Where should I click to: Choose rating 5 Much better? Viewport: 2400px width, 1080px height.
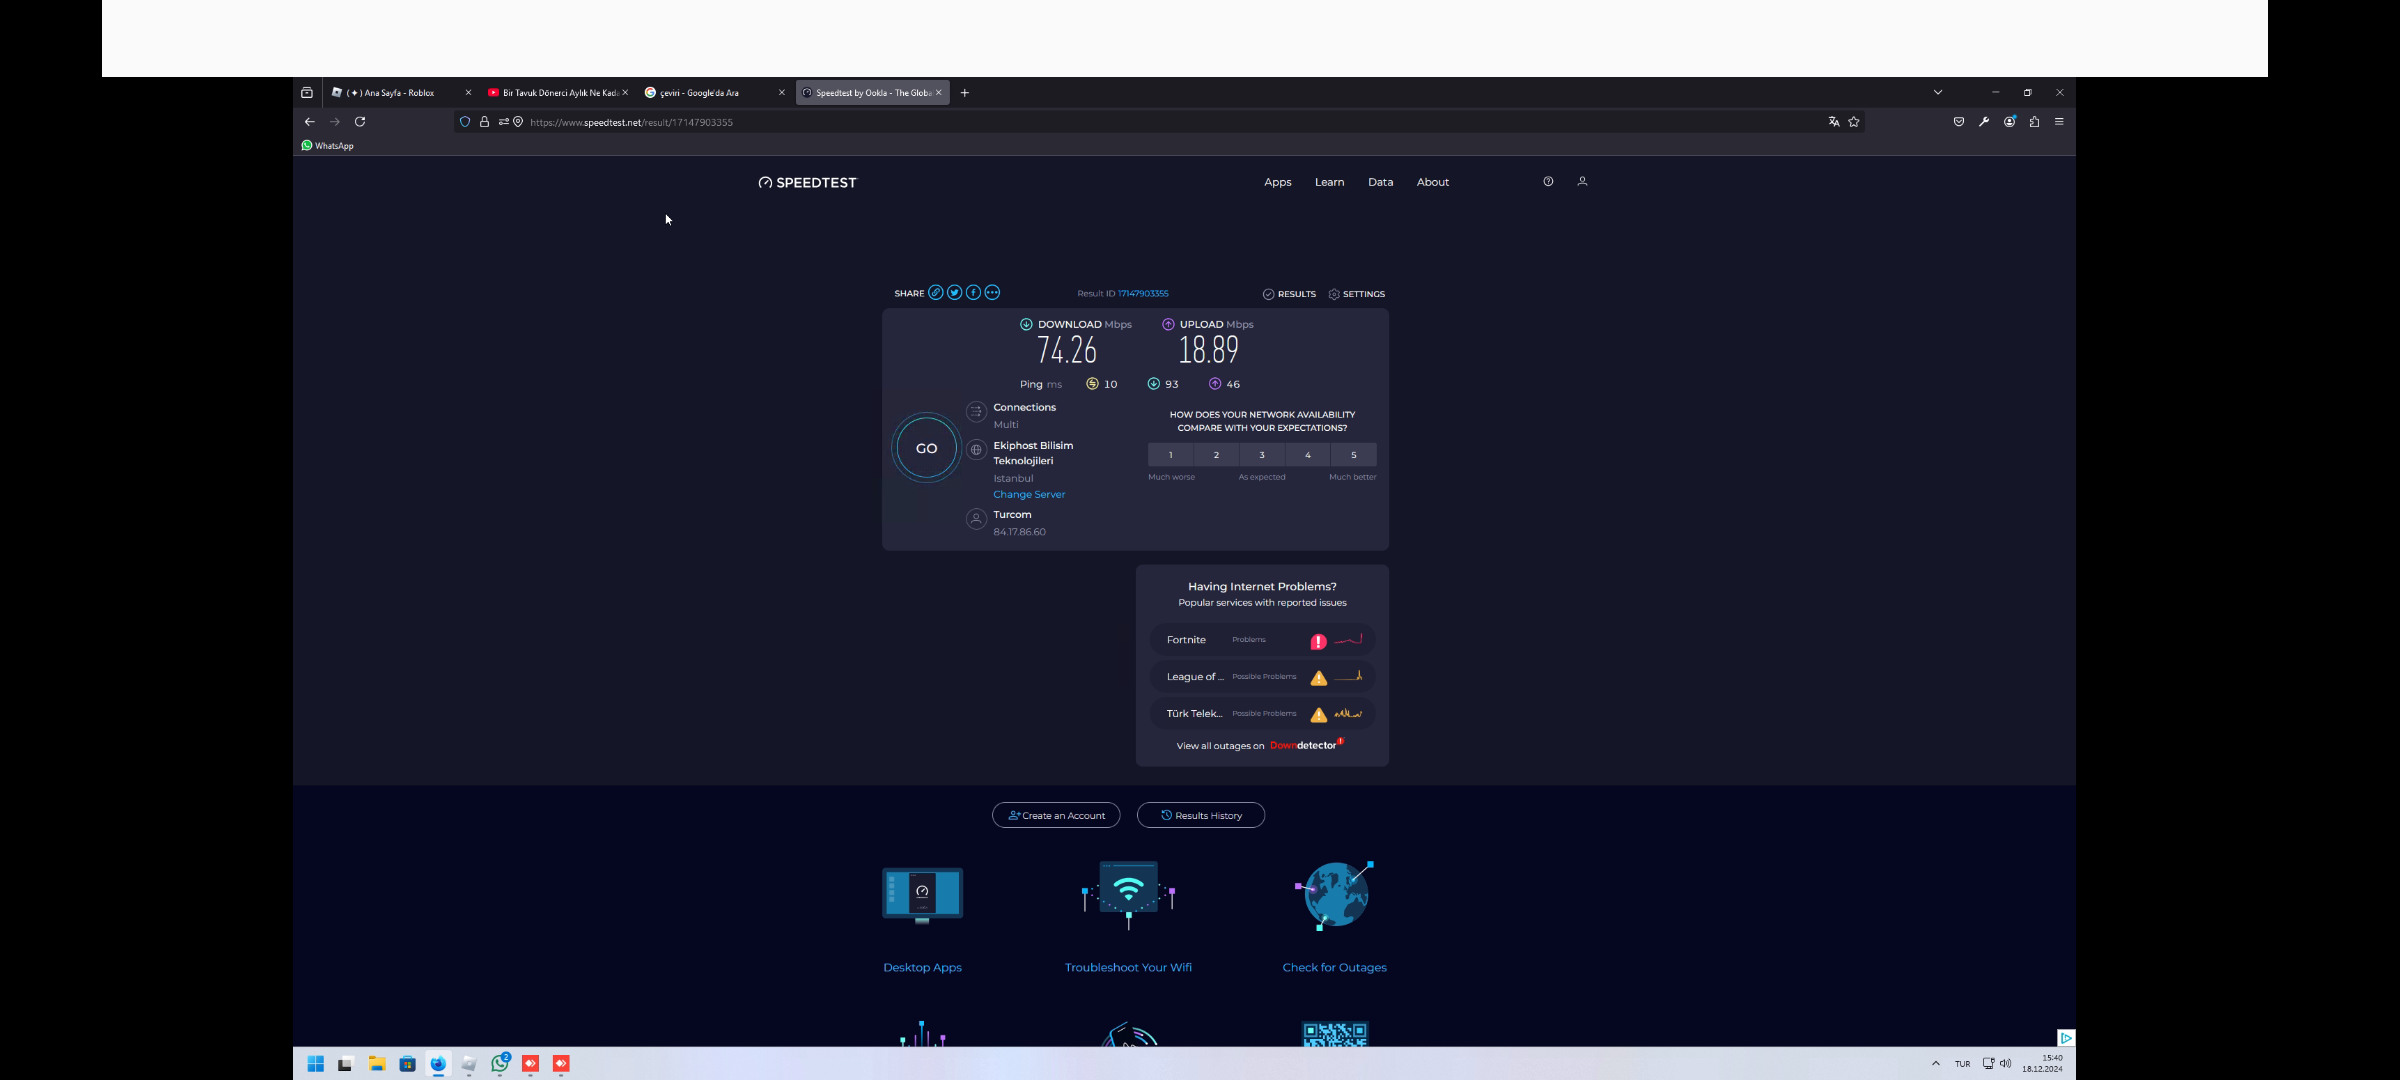[1354, 455]
